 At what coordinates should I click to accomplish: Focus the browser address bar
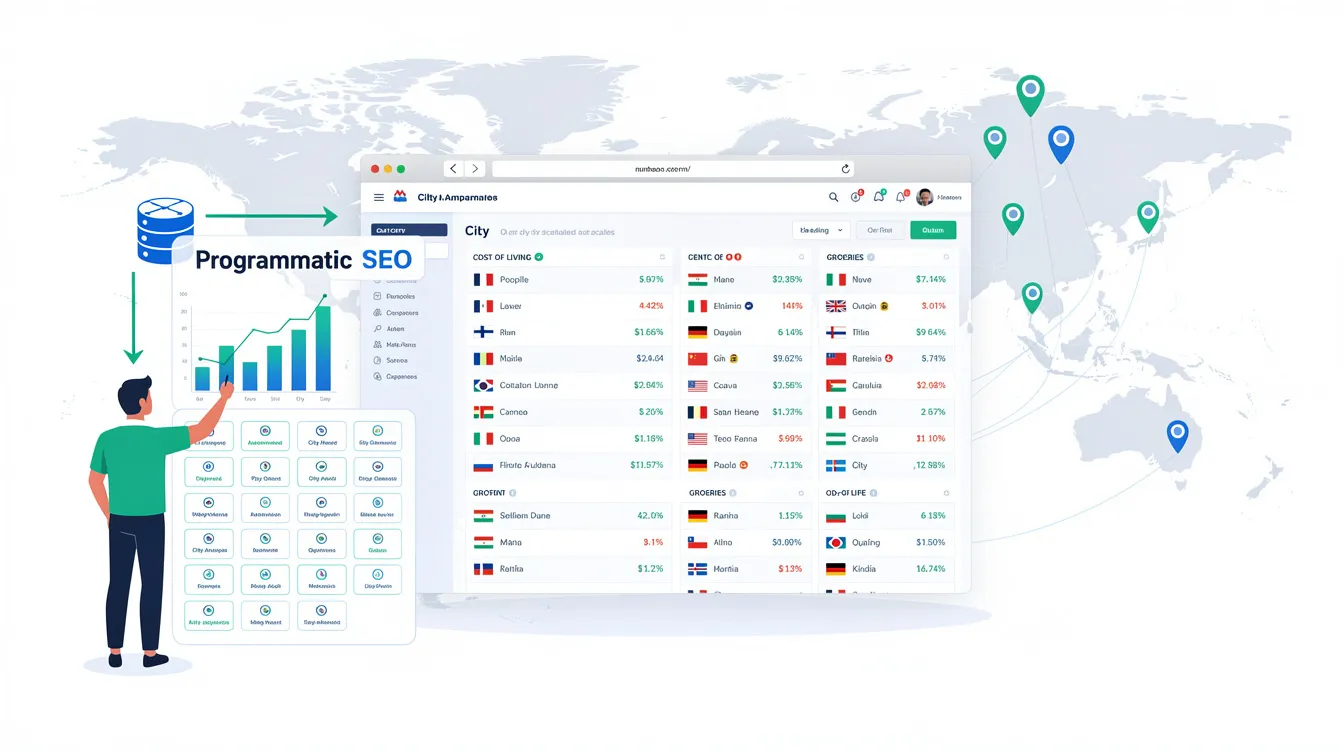673,169
